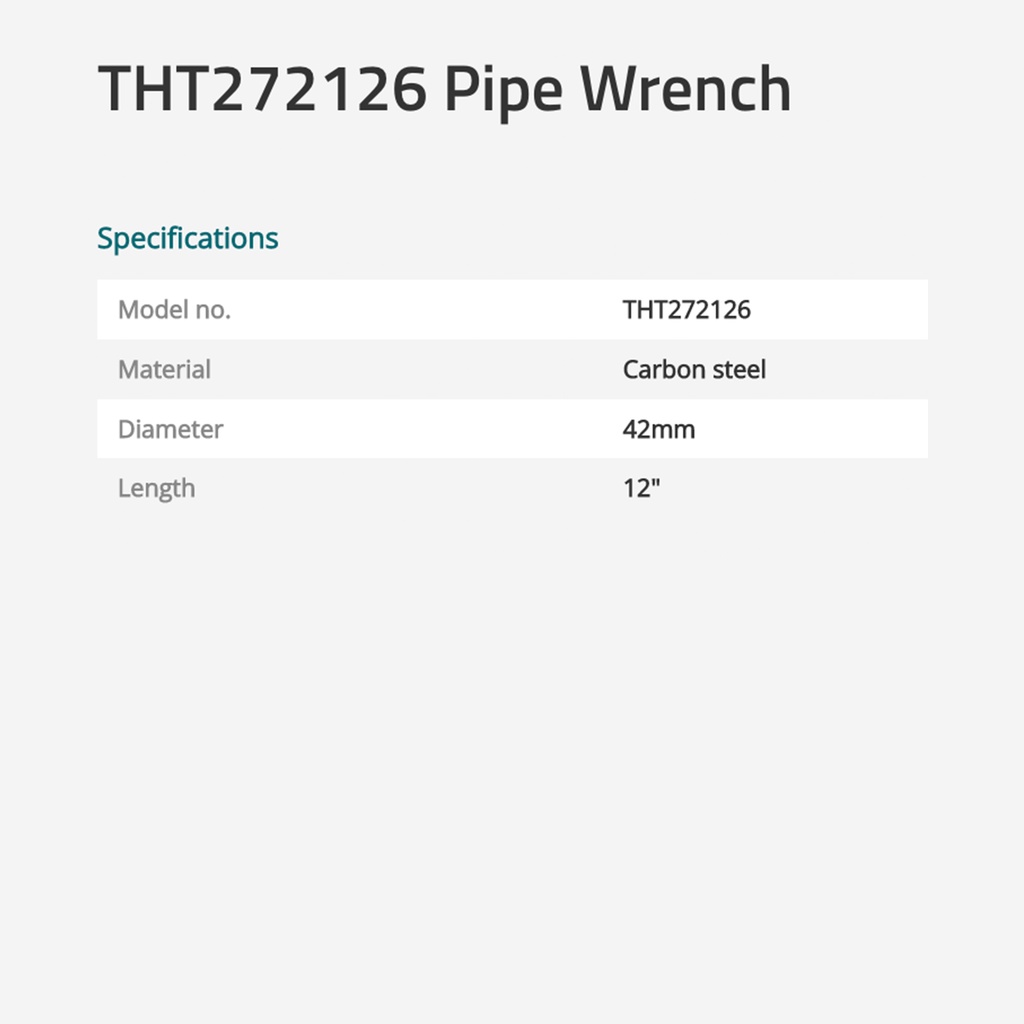Click the THT272126 model number in page title
Viewport: 1024px width, 1024px height.
click(262, 90)
